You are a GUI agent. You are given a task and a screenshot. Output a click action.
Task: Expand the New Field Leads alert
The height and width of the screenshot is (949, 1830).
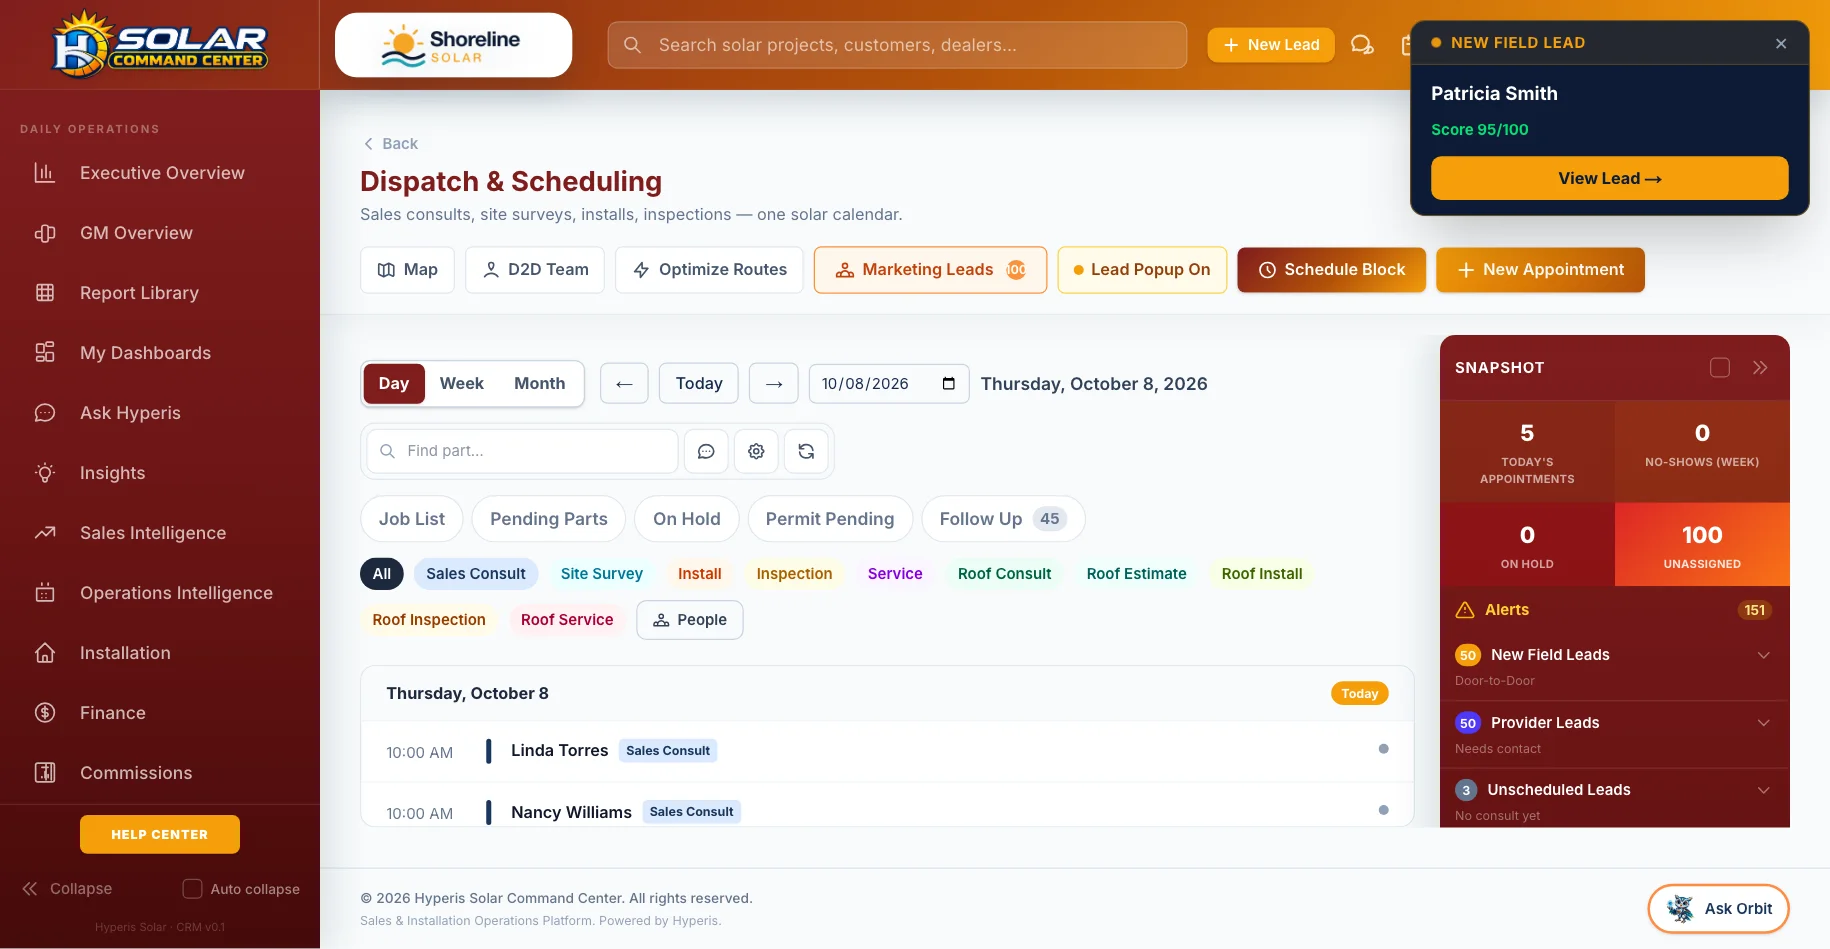tap(1614, 666)
